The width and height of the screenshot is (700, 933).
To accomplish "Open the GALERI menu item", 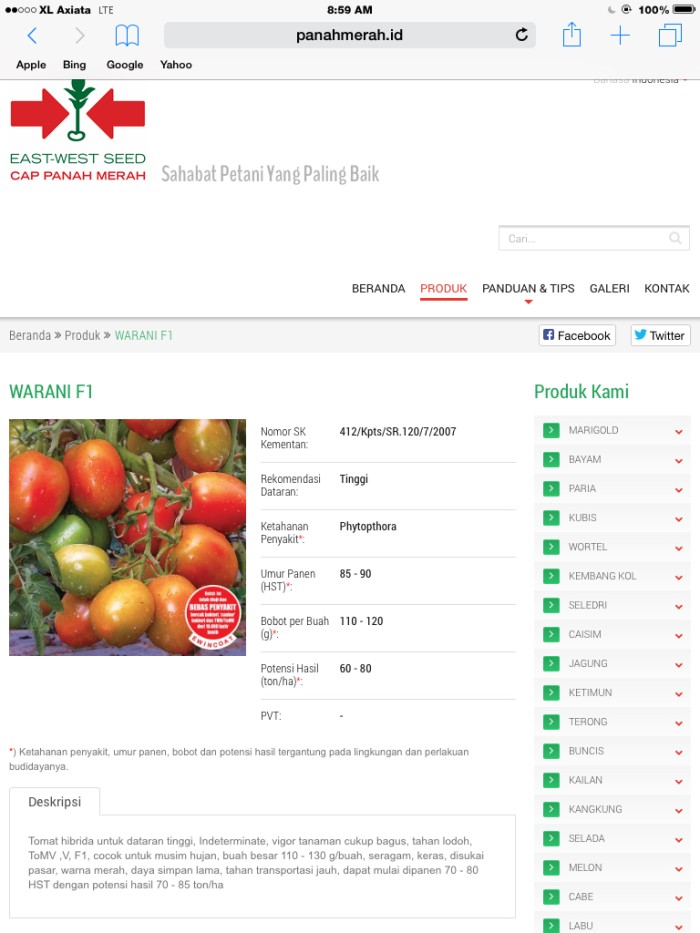I will coord(609,289).
